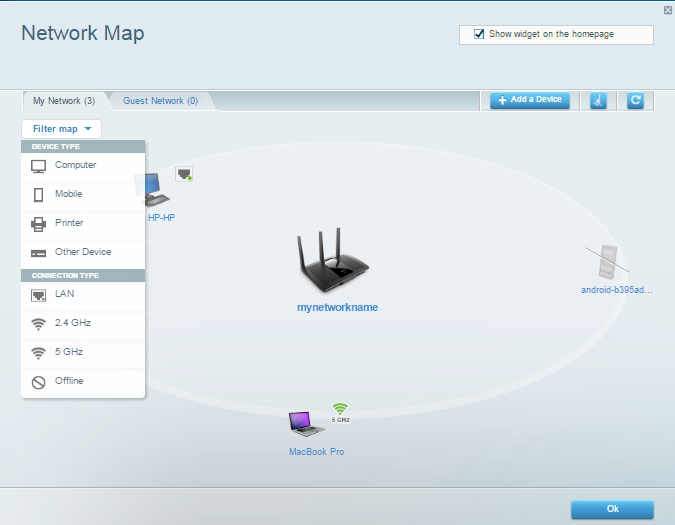Click the router icon in map center
This screenshot has height=525, width=675.
(333, 260)
